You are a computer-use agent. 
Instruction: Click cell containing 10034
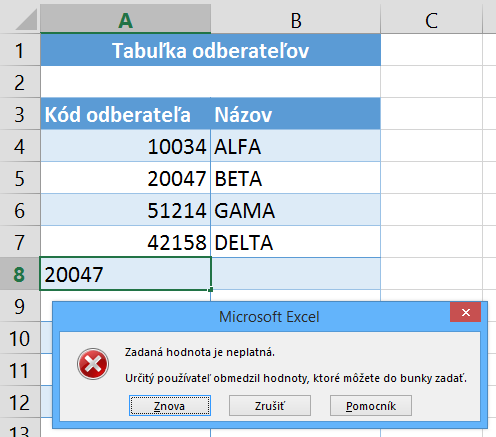point(125,146)
